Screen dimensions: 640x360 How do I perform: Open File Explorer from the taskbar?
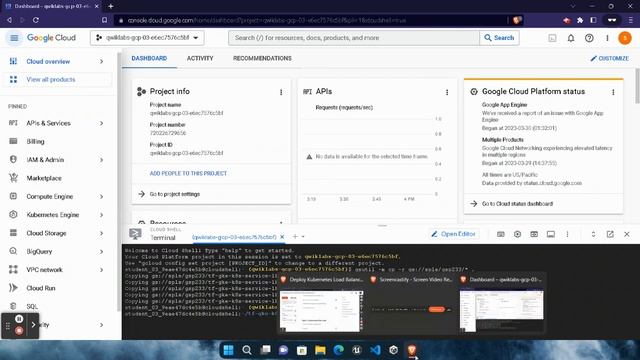320,350
